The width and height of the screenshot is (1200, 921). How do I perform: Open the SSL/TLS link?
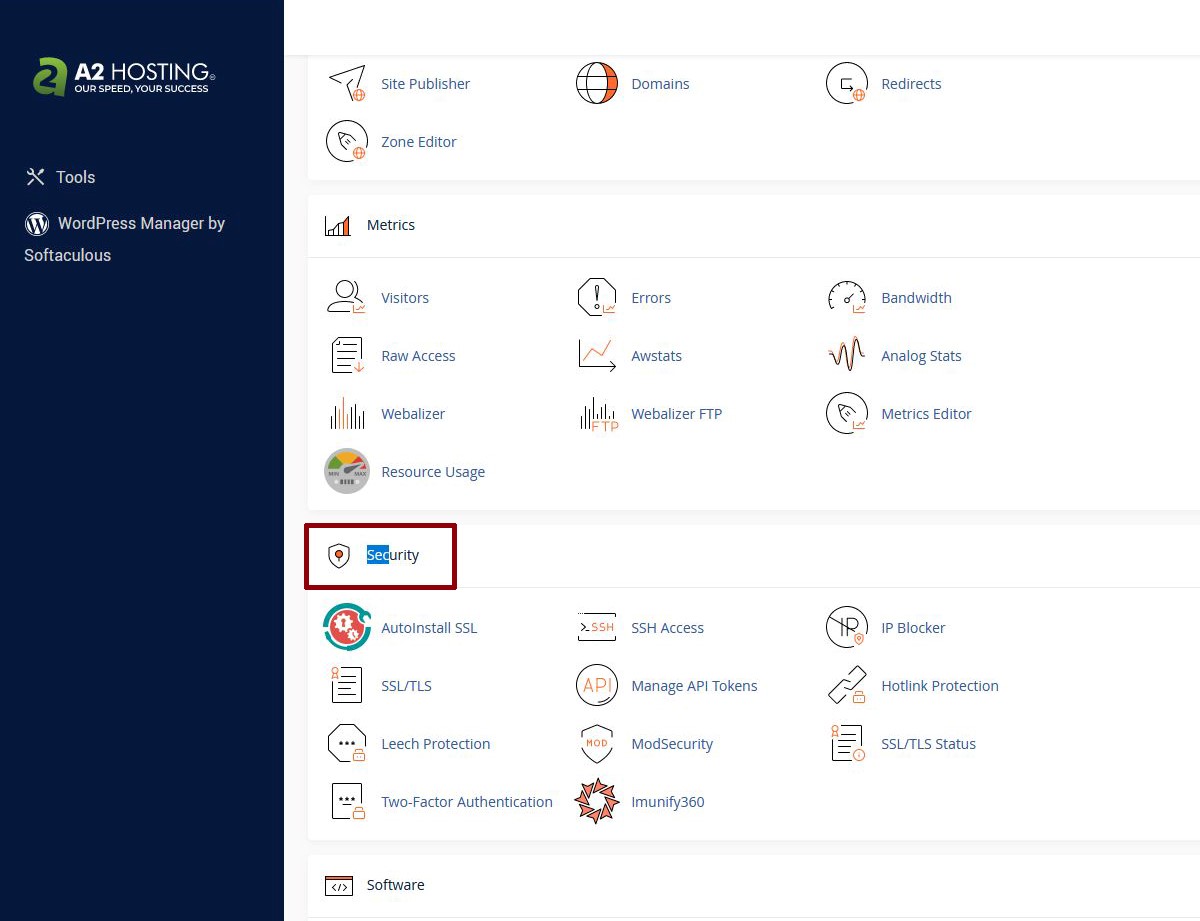pos(407,686)
